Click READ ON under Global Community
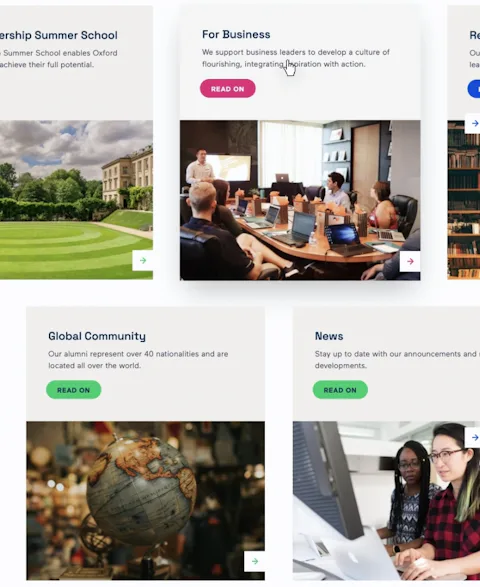This screenshot has height=587, width=480. [73, 390]
